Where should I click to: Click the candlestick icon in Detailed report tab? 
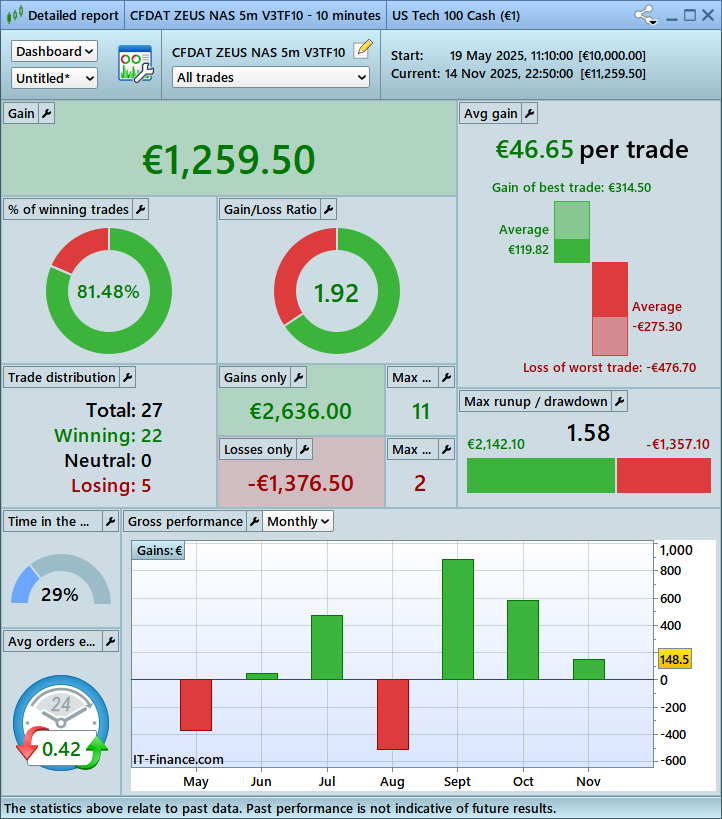click(x=15, y=15)
